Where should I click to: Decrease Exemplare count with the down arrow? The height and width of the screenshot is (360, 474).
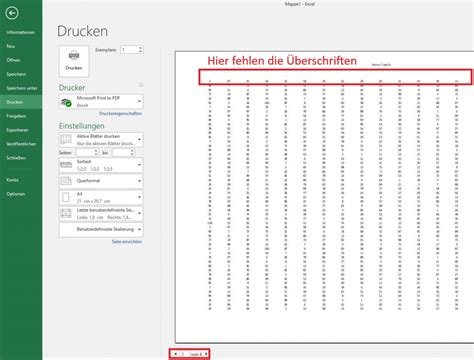tap(140, 52)
